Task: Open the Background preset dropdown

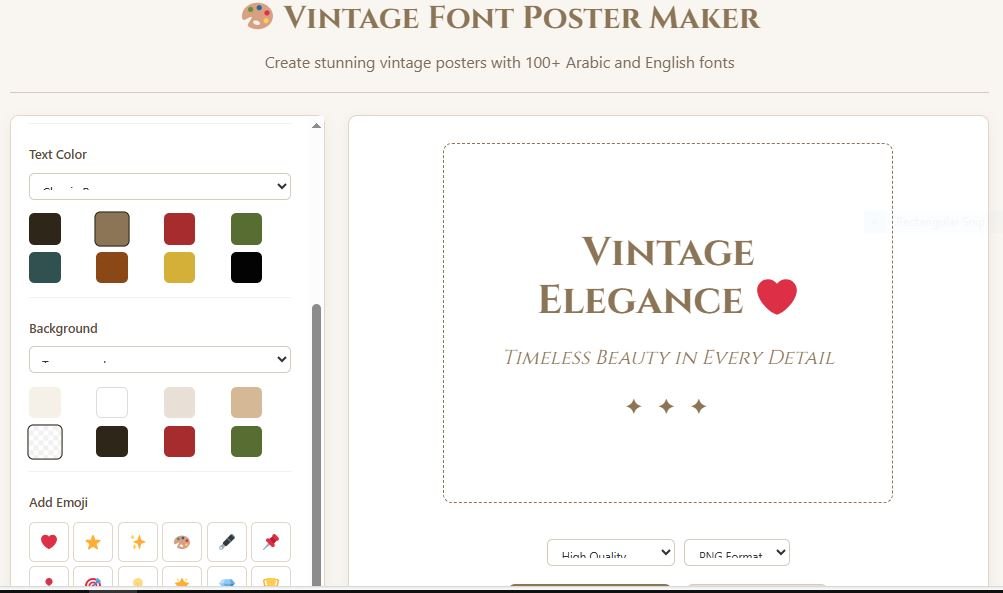Action: pyautogui.click(x=160, y=360)
